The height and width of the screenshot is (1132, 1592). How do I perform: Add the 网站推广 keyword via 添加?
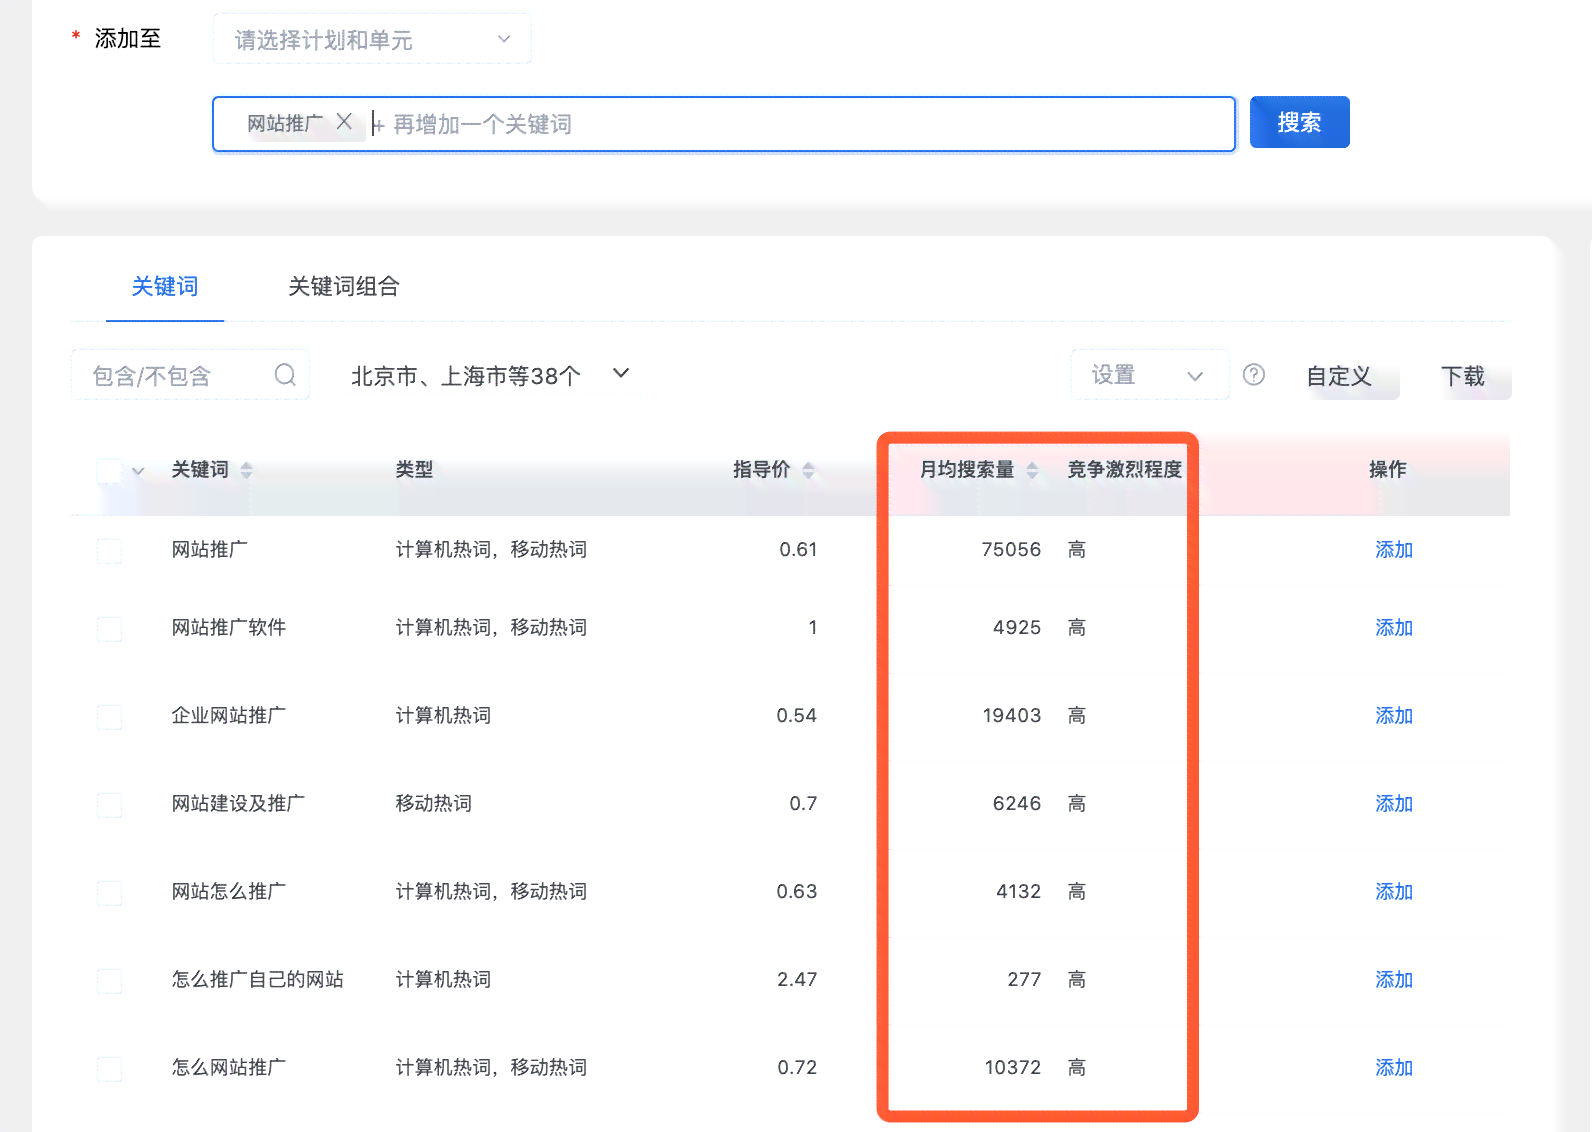tap(1394, 550)
